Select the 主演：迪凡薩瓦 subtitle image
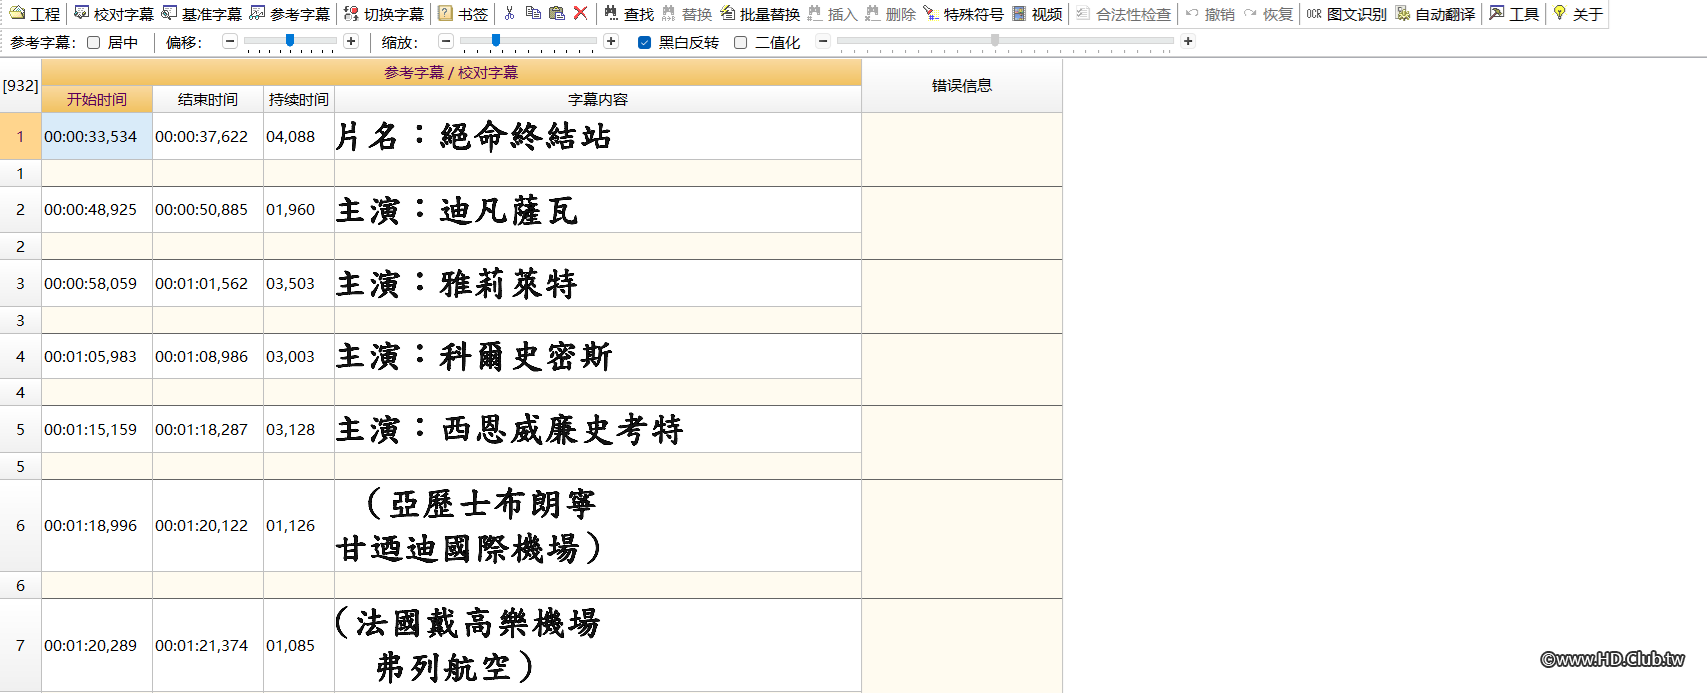This screenshot has height=693, width=1707. pos(457,210)
